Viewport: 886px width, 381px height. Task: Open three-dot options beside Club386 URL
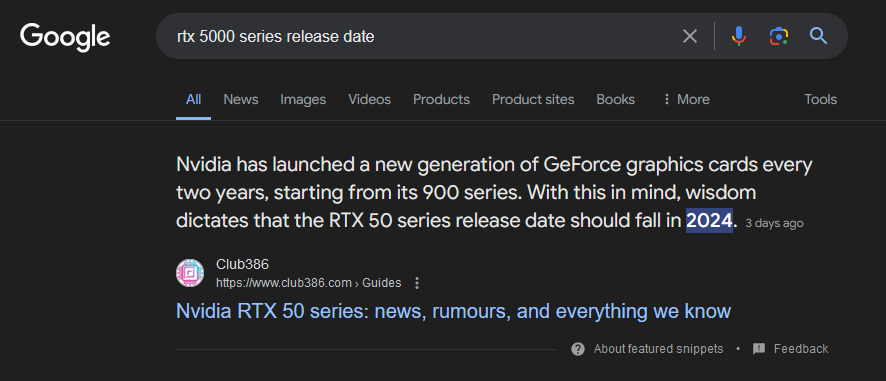pyautogui.click(x=417, y=283)
